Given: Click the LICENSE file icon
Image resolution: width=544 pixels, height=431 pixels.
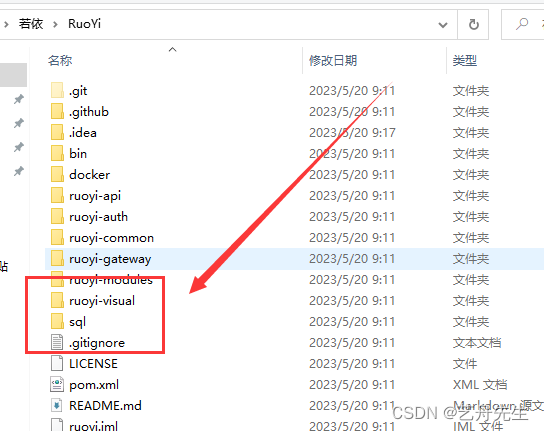Looking at the screenshot, I should 57,363.
